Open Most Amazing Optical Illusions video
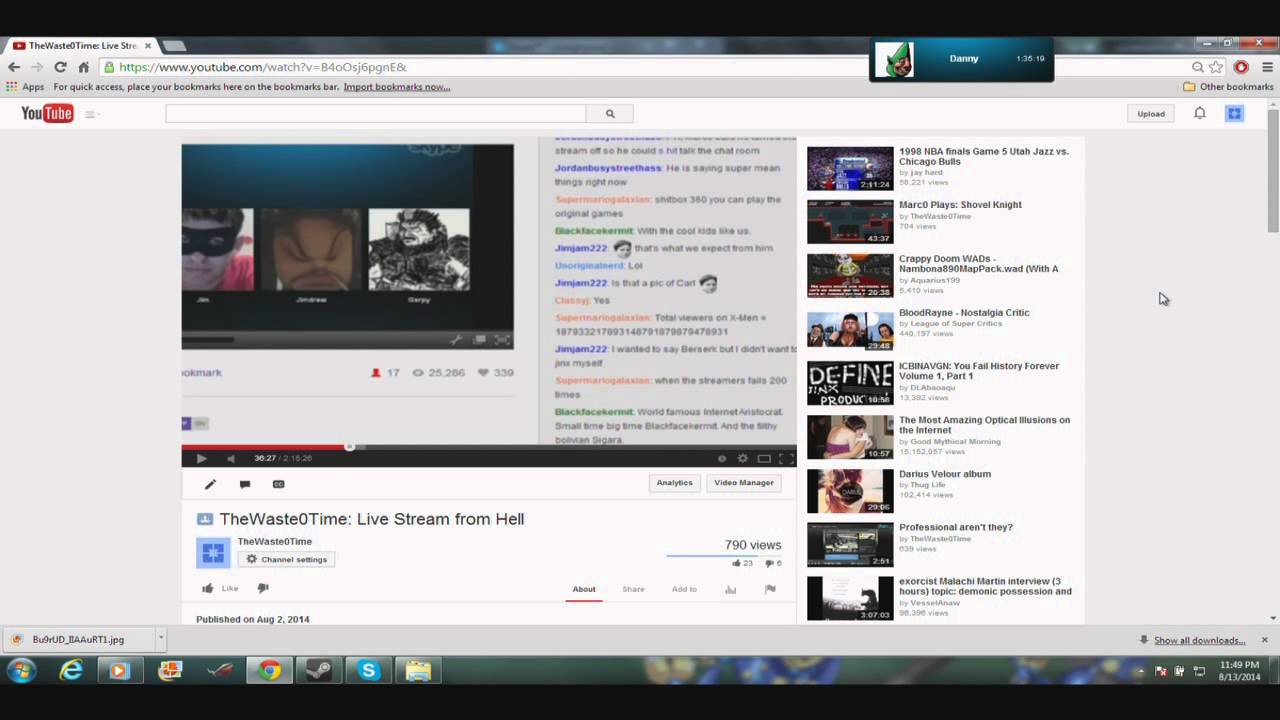The width and height of the screenshot is (1280, 720). pyautogui.click(x=984, y=425)
